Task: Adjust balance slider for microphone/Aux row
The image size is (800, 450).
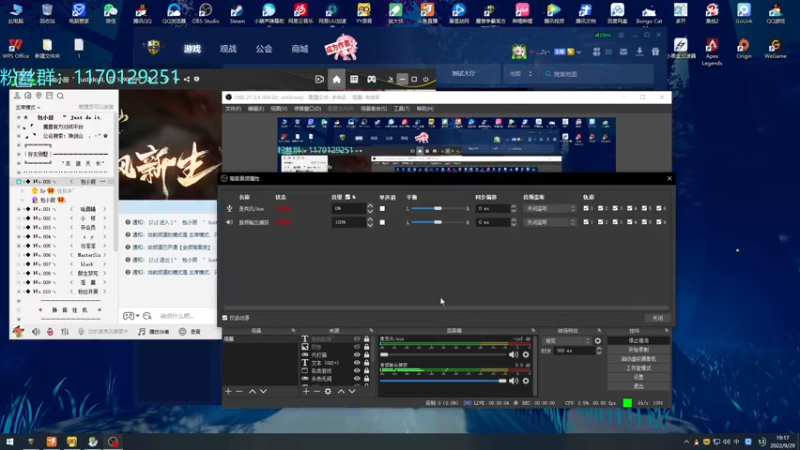Action: [438, 209]
